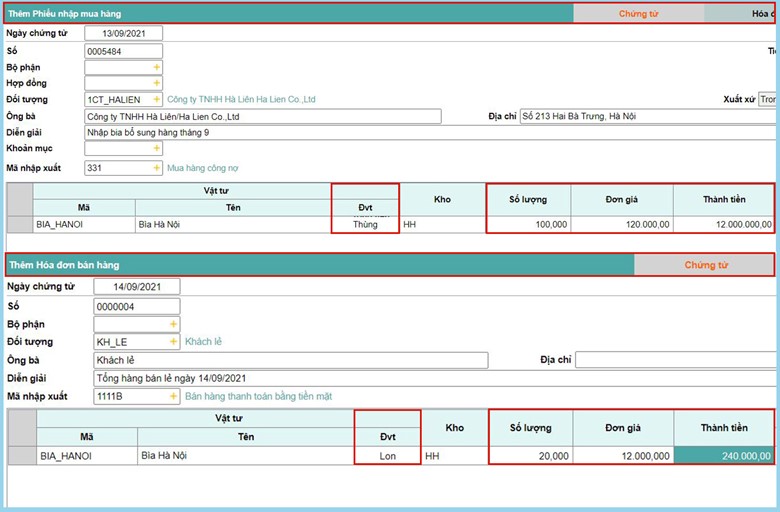Click the Công ty TNHH Hà Liên link
780x512 pixels.
pos(241,100)
